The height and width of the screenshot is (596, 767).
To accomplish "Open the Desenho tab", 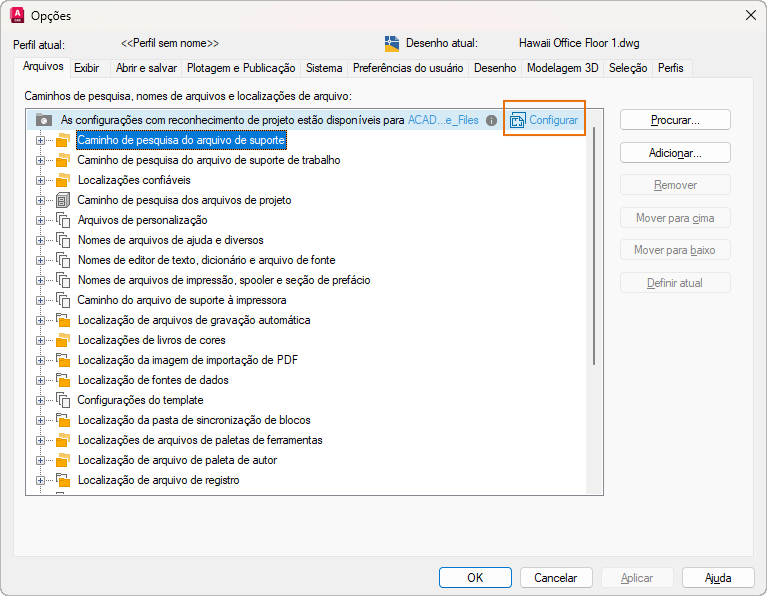I will coord(495,68).
